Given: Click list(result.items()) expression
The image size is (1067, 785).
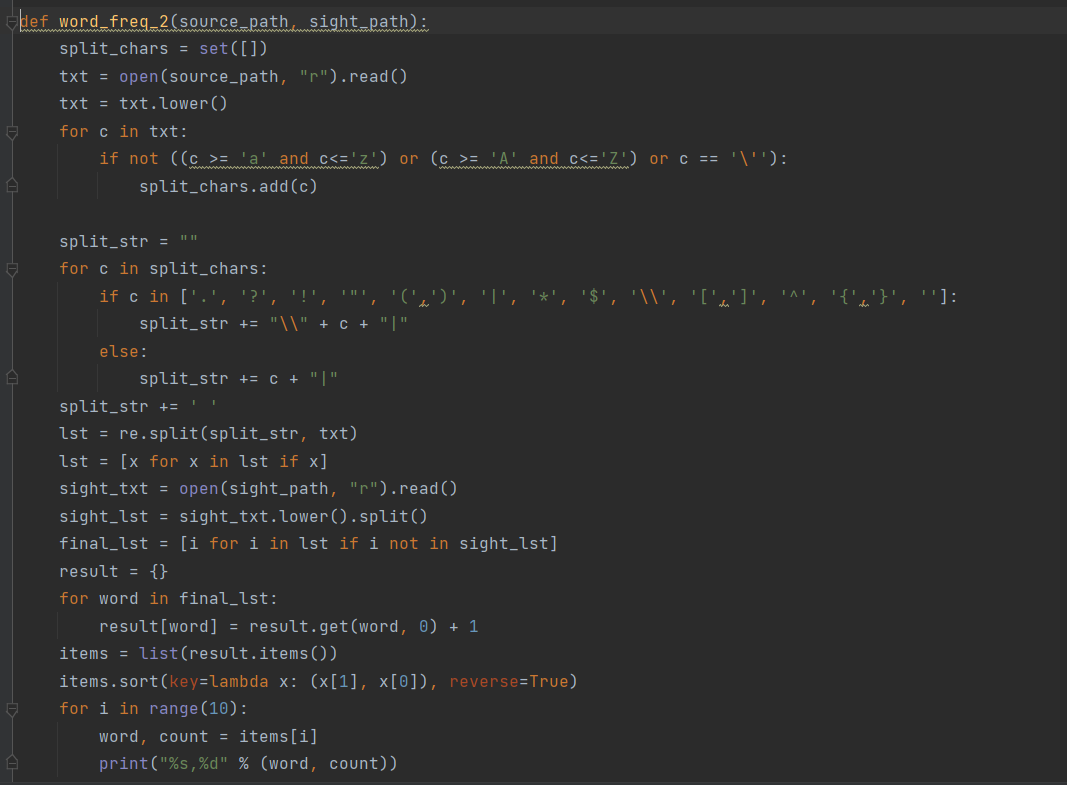Looking at the screenshot, I should [238, 654].
